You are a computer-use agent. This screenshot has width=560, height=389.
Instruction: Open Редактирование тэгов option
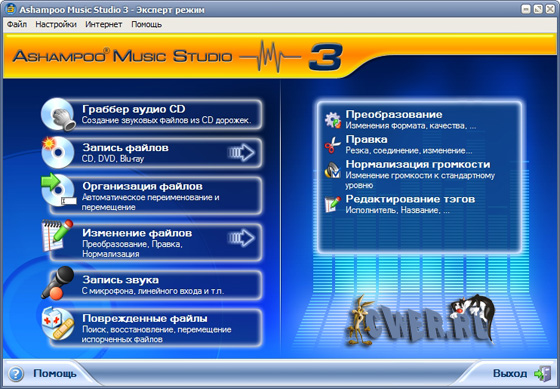click(410, 199)
